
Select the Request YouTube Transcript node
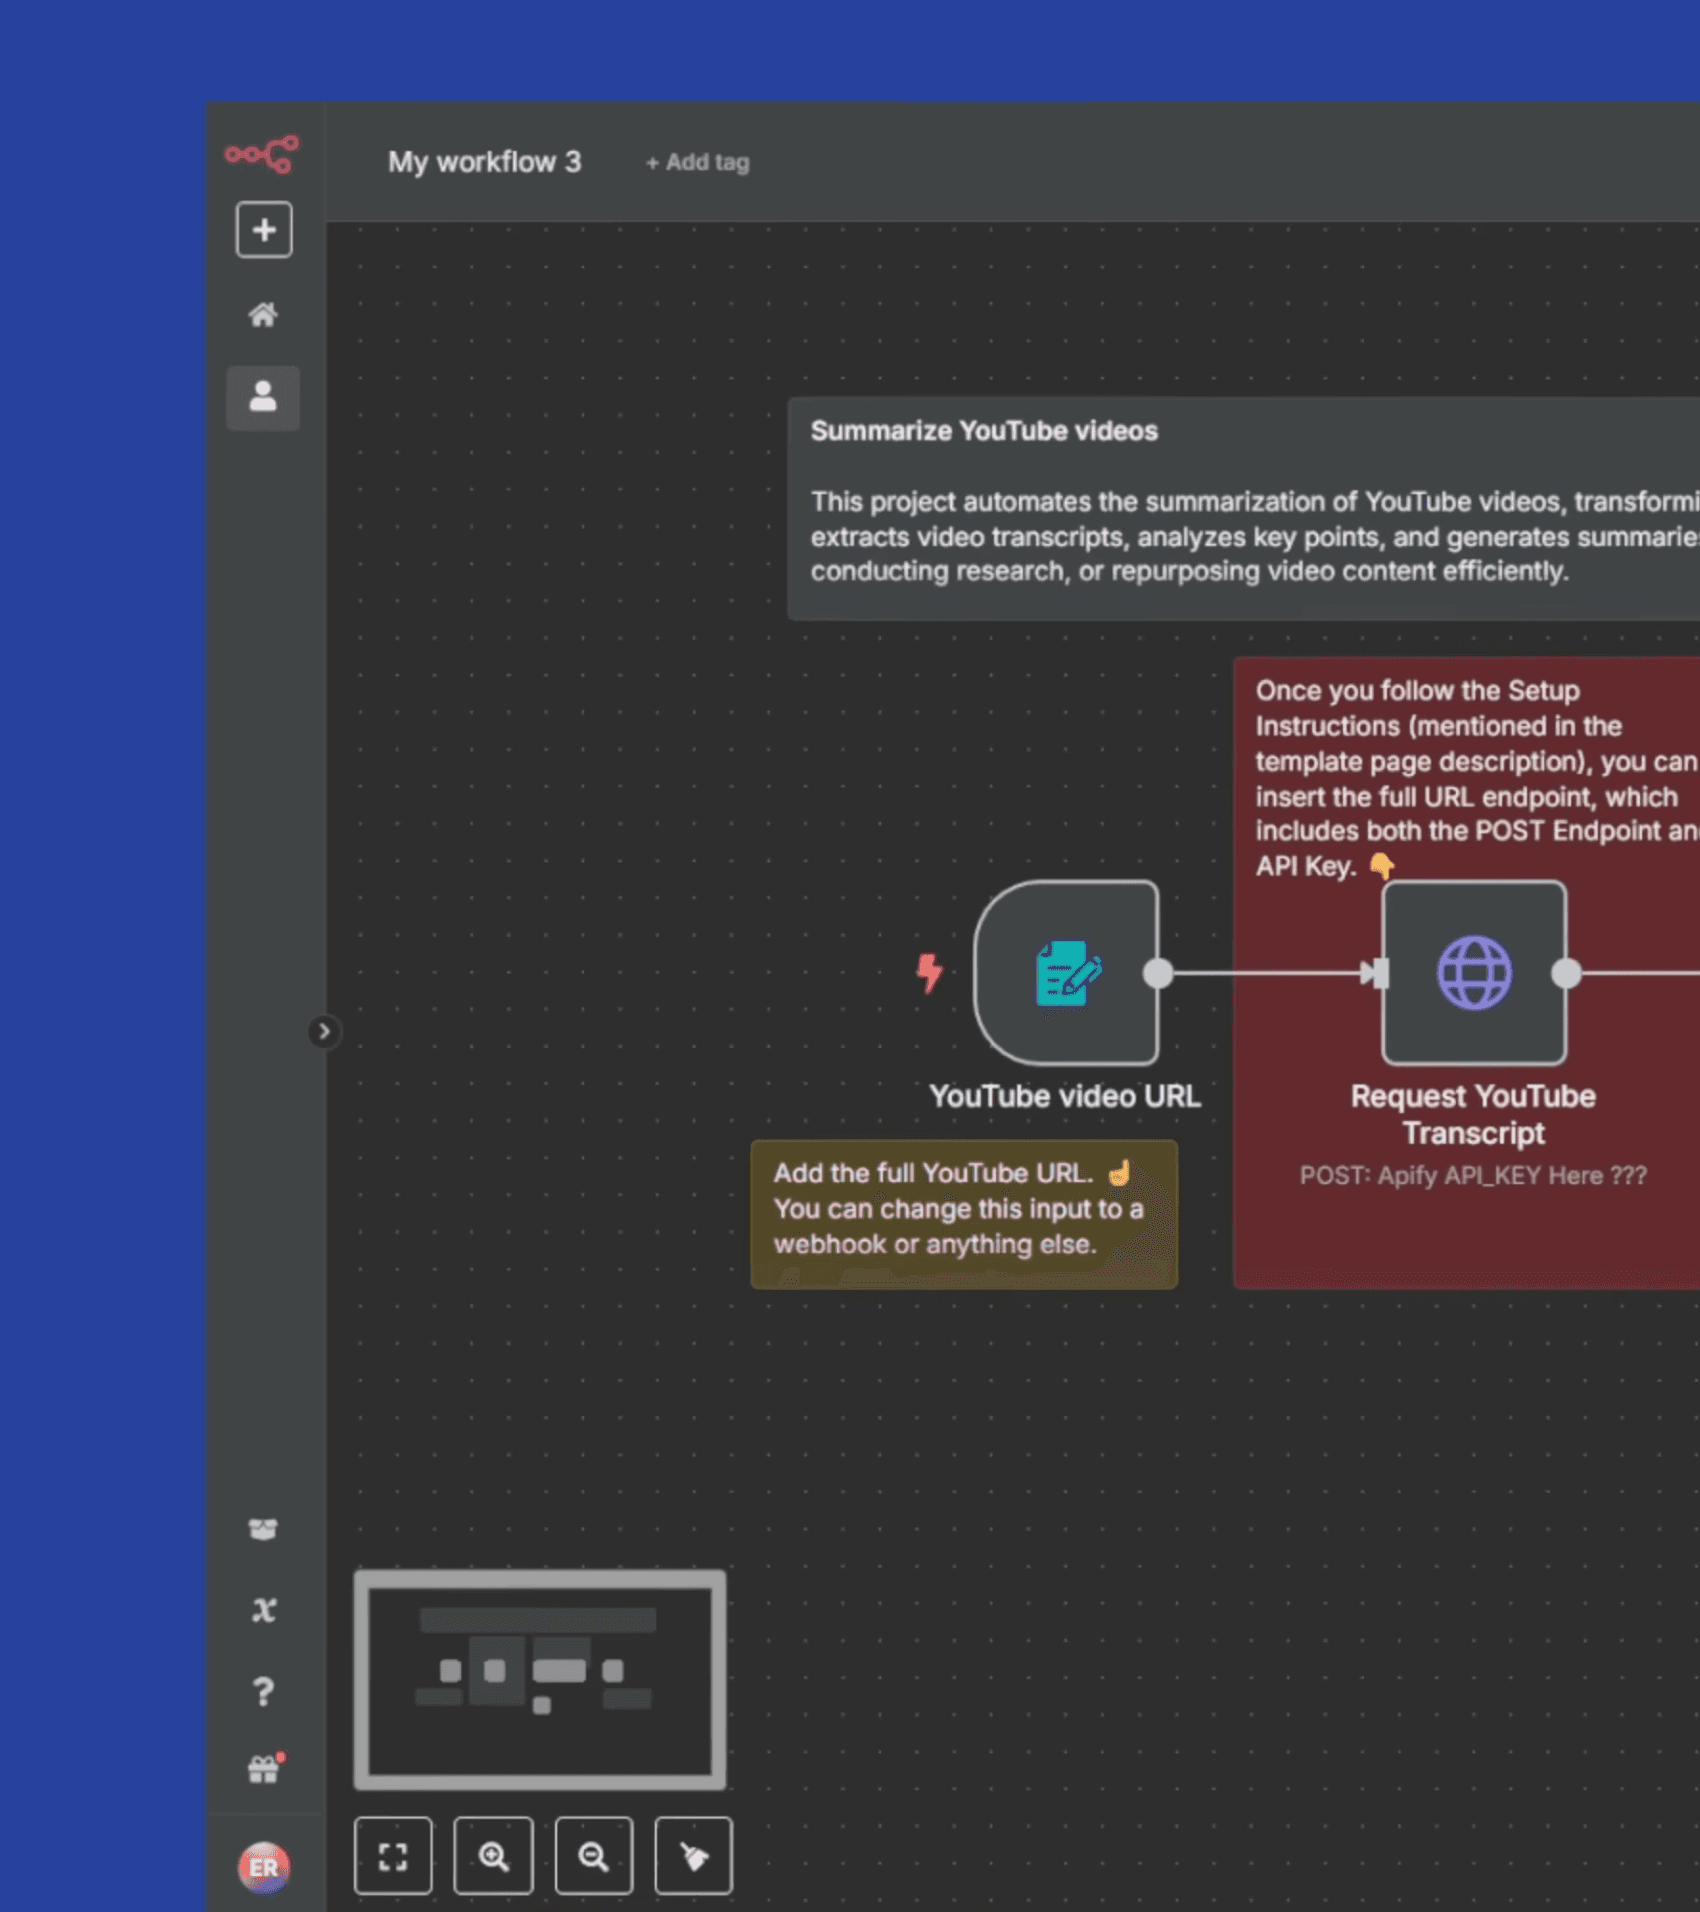tap(1474, 973)
